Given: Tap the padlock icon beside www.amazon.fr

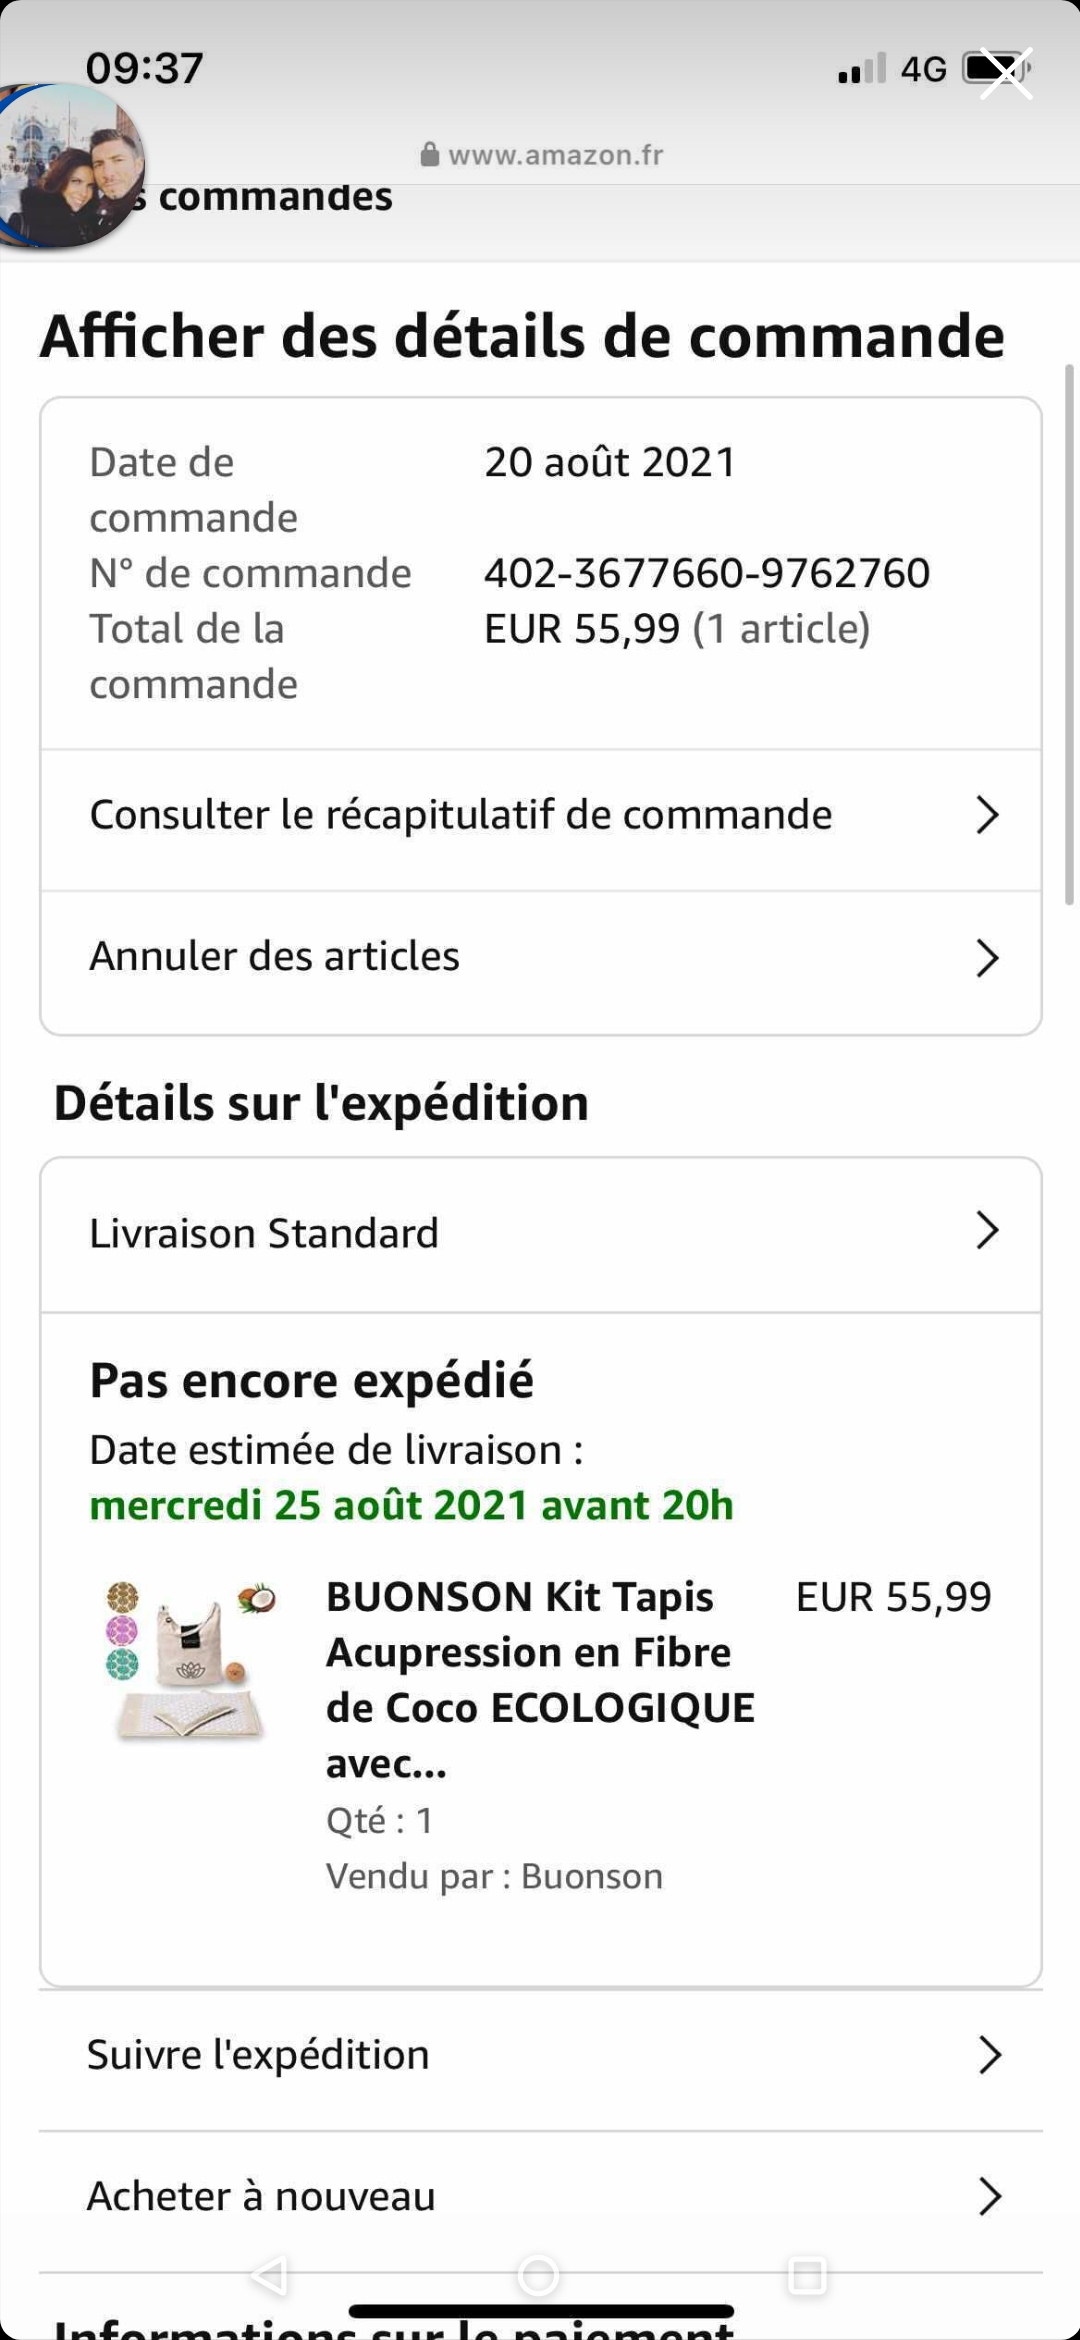Looking at the screenshot, I should (430, 155).
